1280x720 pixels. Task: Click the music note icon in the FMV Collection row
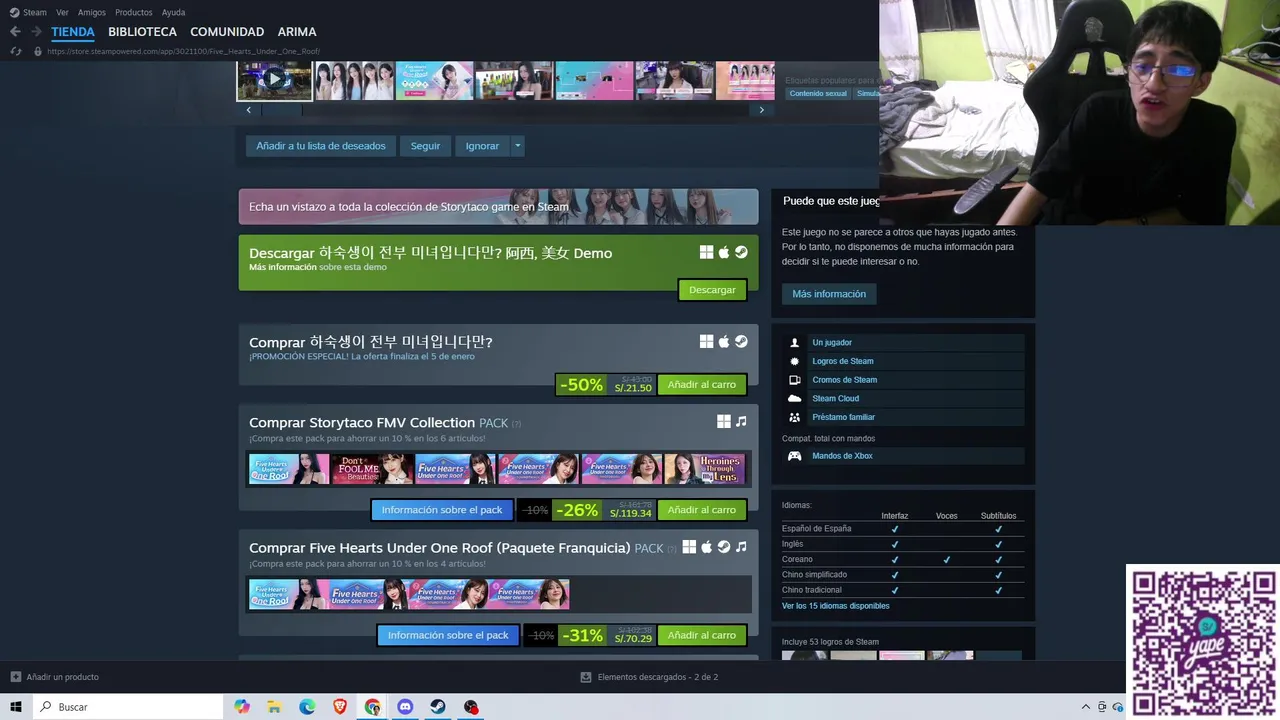pos(741,422)
